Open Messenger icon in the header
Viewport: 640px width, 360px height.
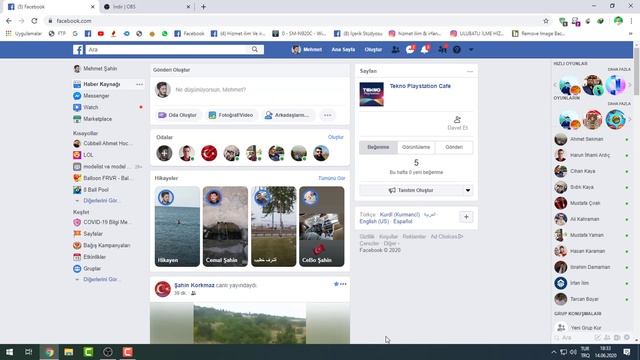(x=410, y=49)
